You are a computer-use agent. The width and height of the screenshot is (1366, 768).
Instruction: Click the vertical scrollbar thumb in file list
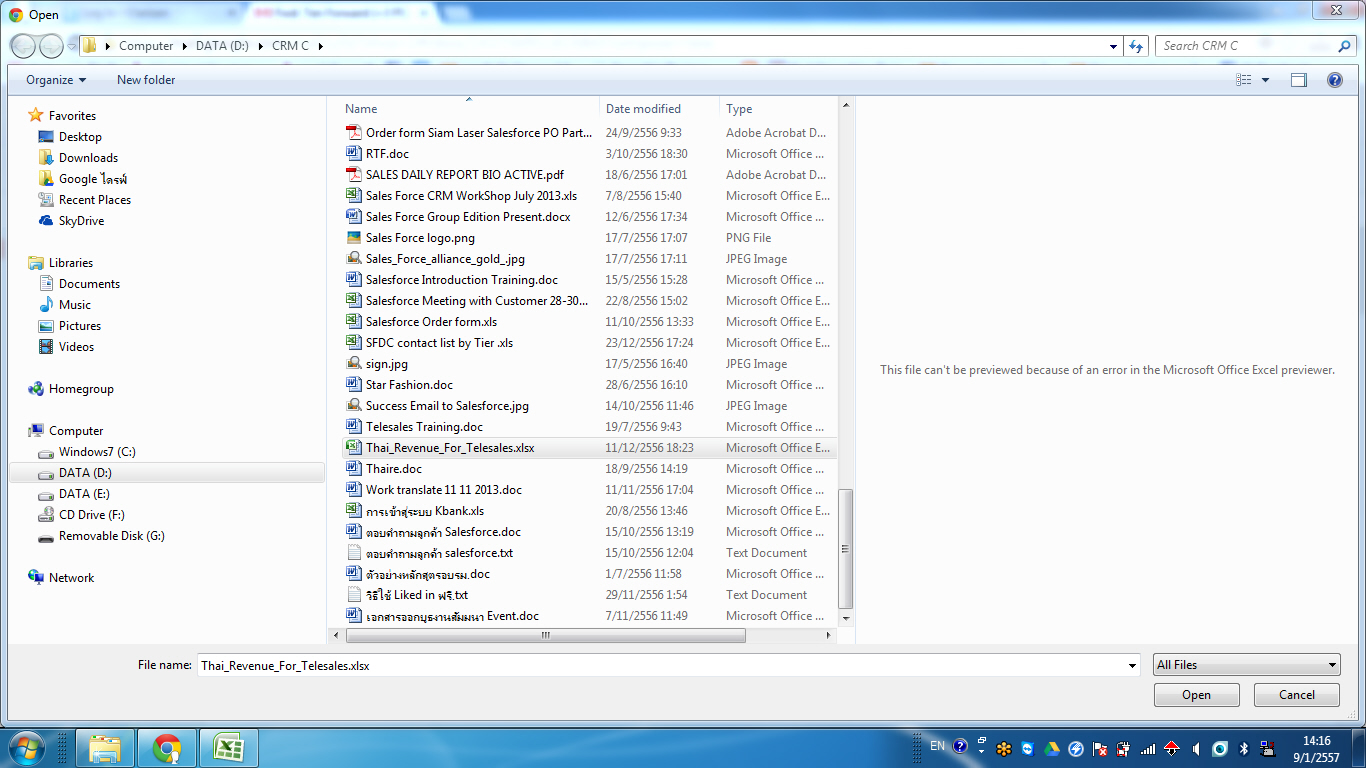(846, 548)
